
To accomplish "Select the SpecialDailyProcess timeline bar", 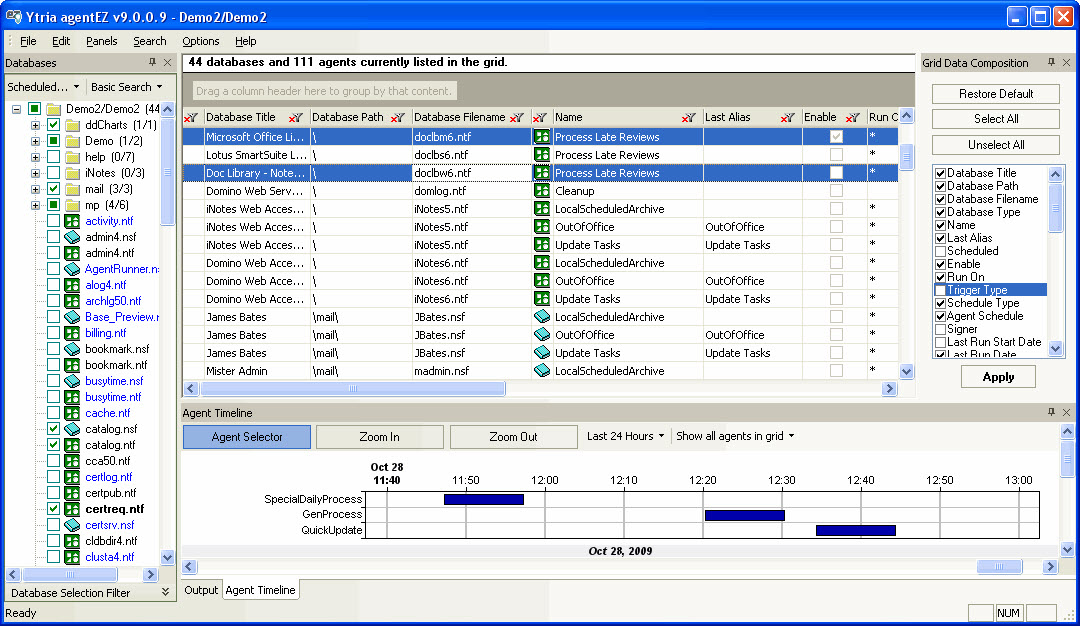I will [483, 499].
